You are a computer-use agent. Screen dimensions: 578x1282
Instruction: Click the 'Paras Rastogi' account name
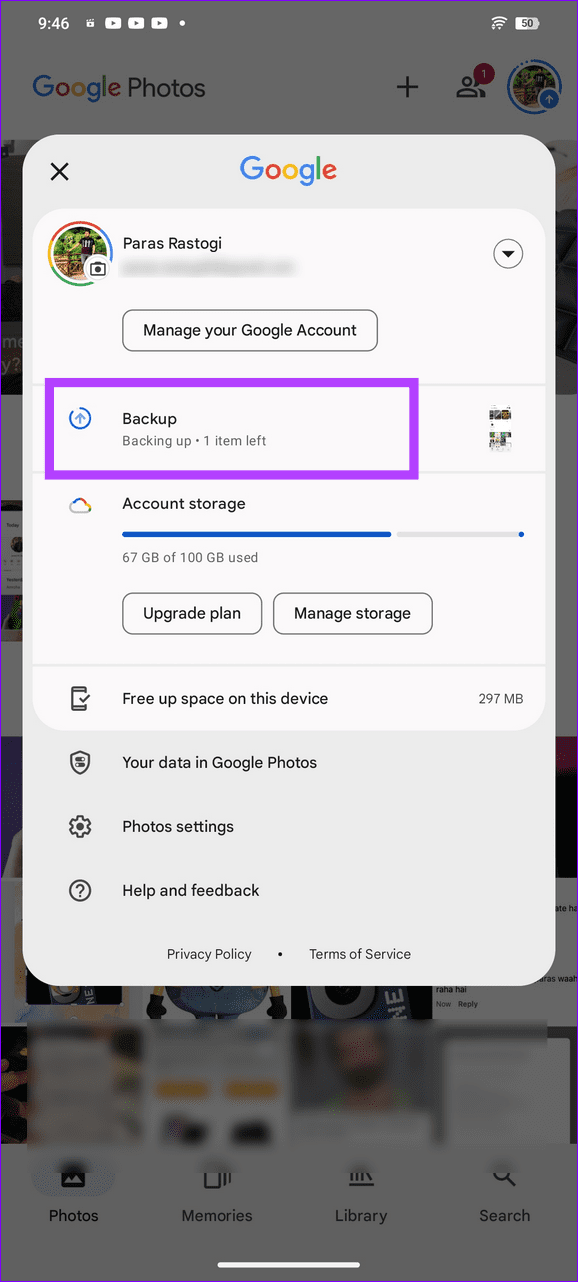coord(170,244)
